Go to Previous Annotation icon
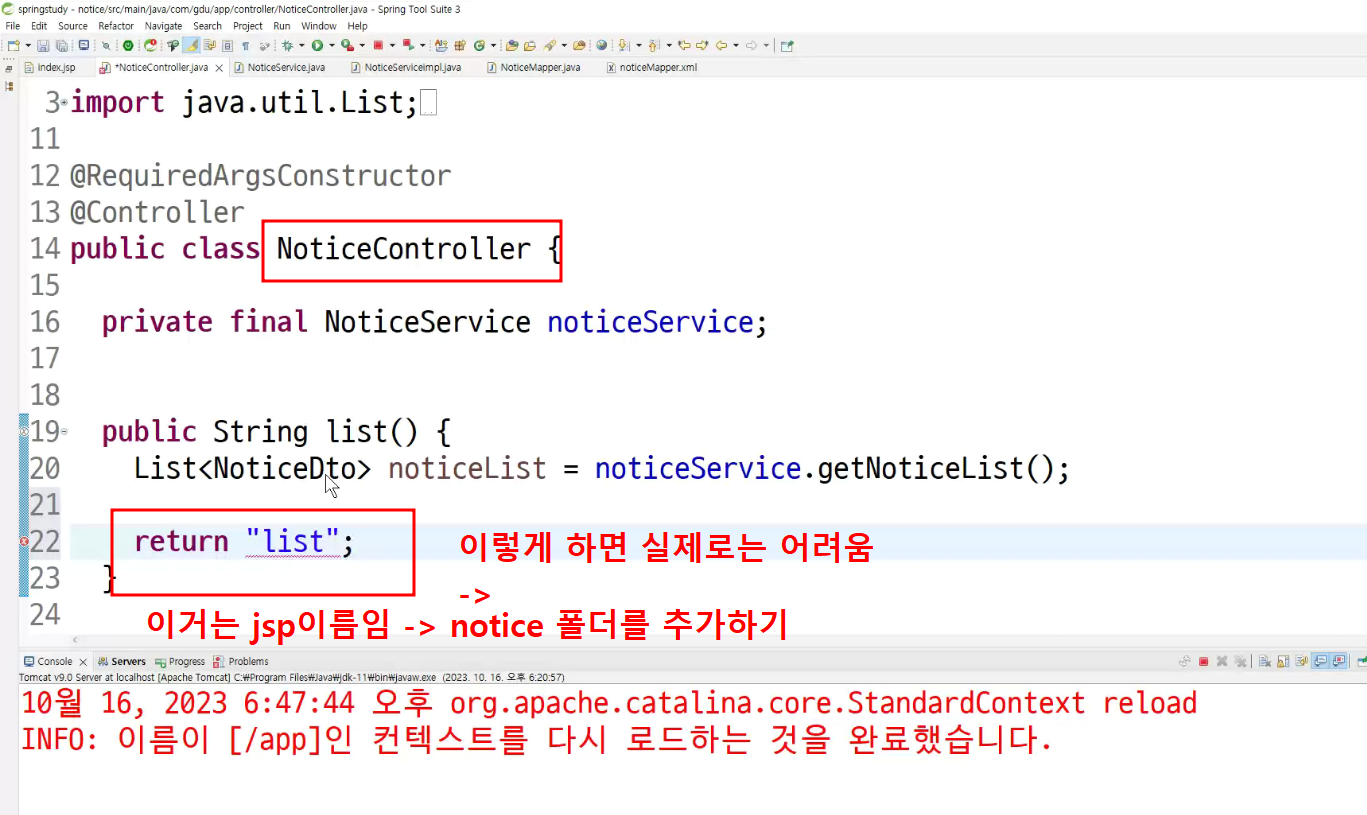Viewport: 1367px width, 815px height. (654, 45)
